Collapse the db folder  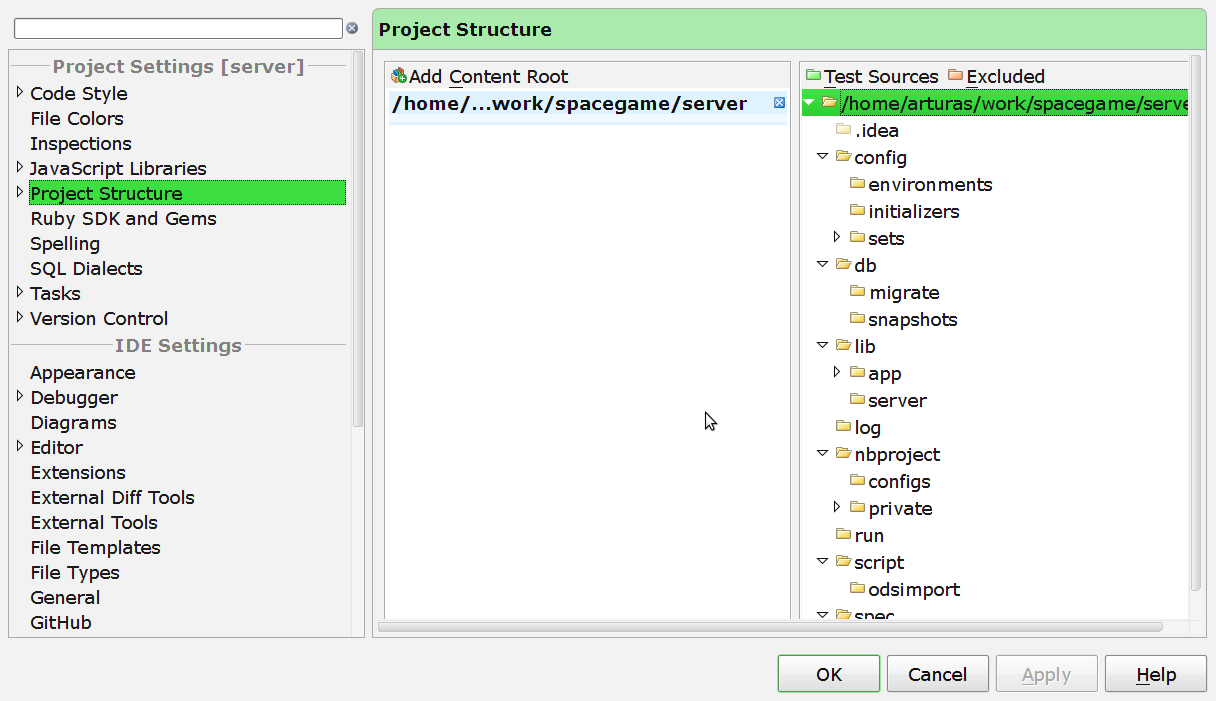pyautogui.click(x=823, y=264)
